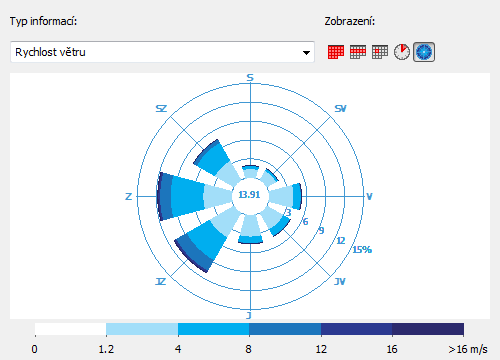Image resolution: width=500 pixels, height=360 pixels.
Task: Click the 12 ring percentage label
Action: point(341,241)
